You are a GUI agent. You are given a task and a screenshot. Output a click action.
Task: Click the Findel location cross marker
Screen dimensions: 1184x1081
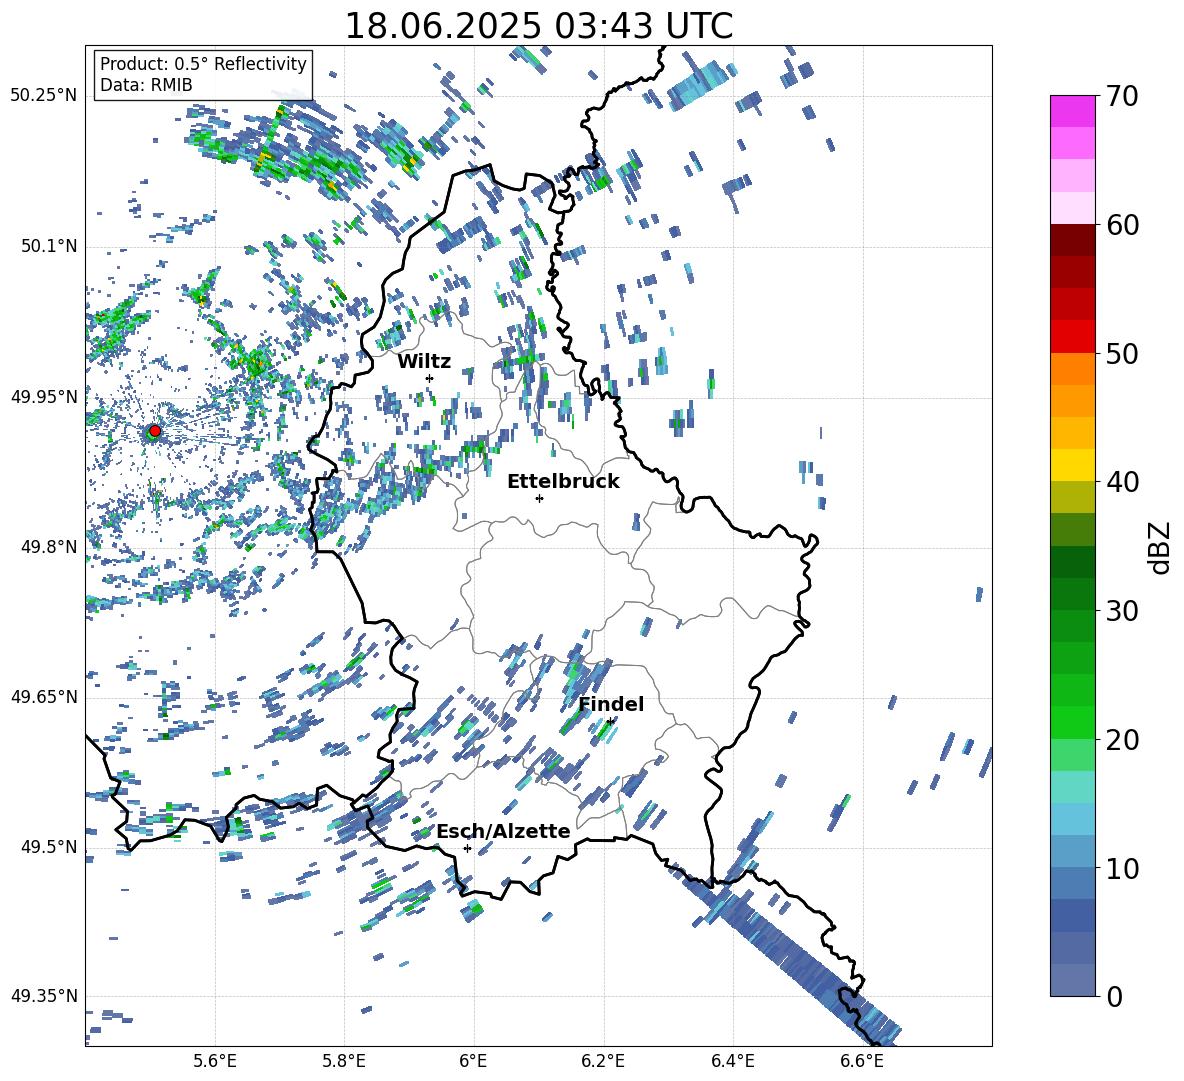[610, 722]
